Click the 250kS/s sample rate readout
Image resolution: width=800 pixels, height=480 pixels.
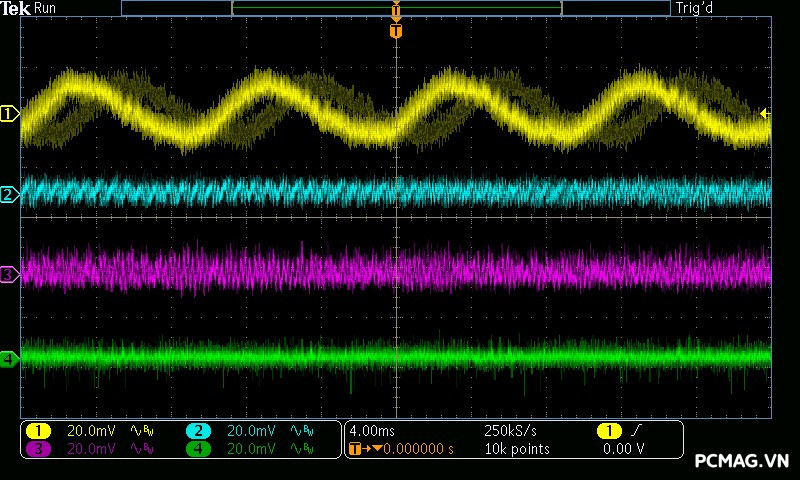click(512, 431)
